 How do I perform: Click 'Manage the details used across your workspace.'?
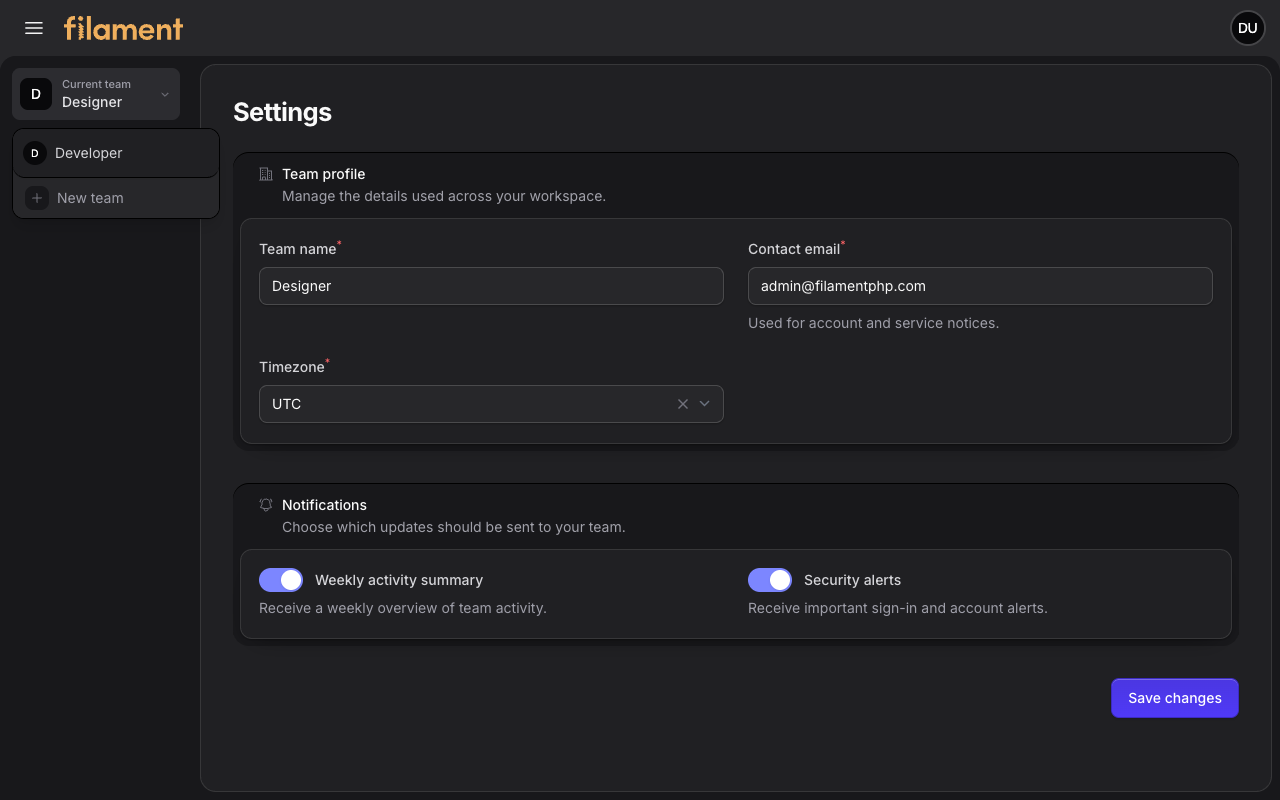[x=444, y=196]
